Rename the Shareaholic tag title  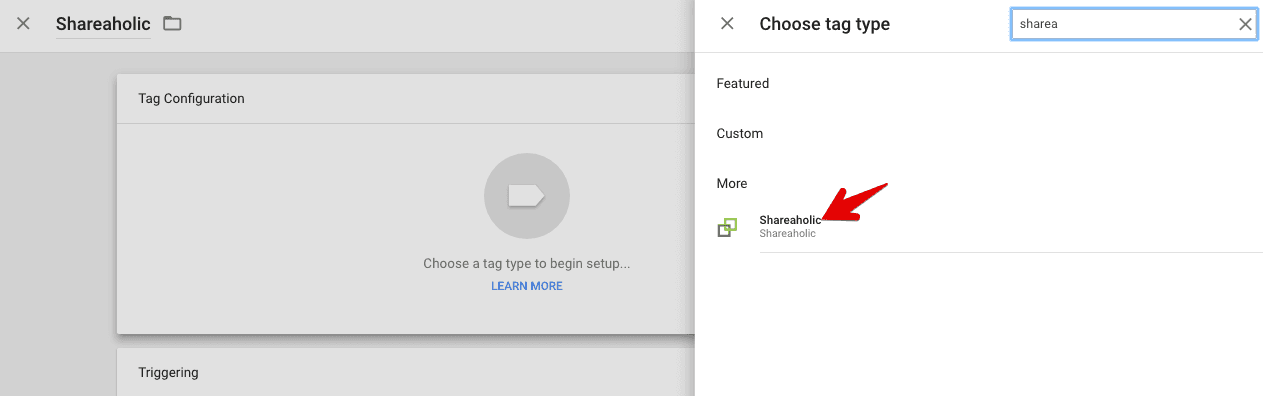click(103, 23)
